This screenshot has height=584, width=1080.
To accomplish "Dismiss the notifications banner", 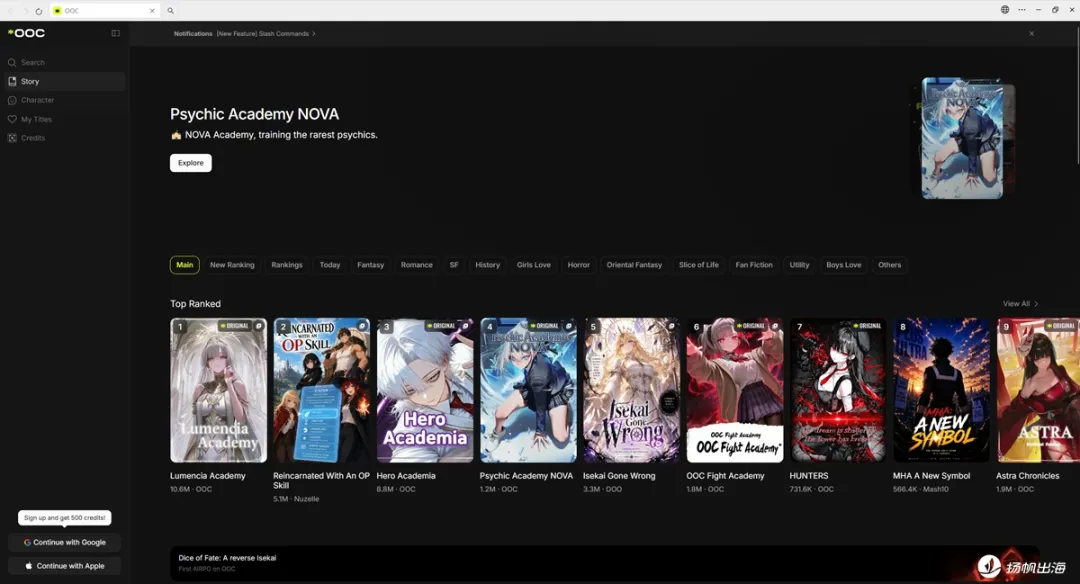I will [1031, 34].
